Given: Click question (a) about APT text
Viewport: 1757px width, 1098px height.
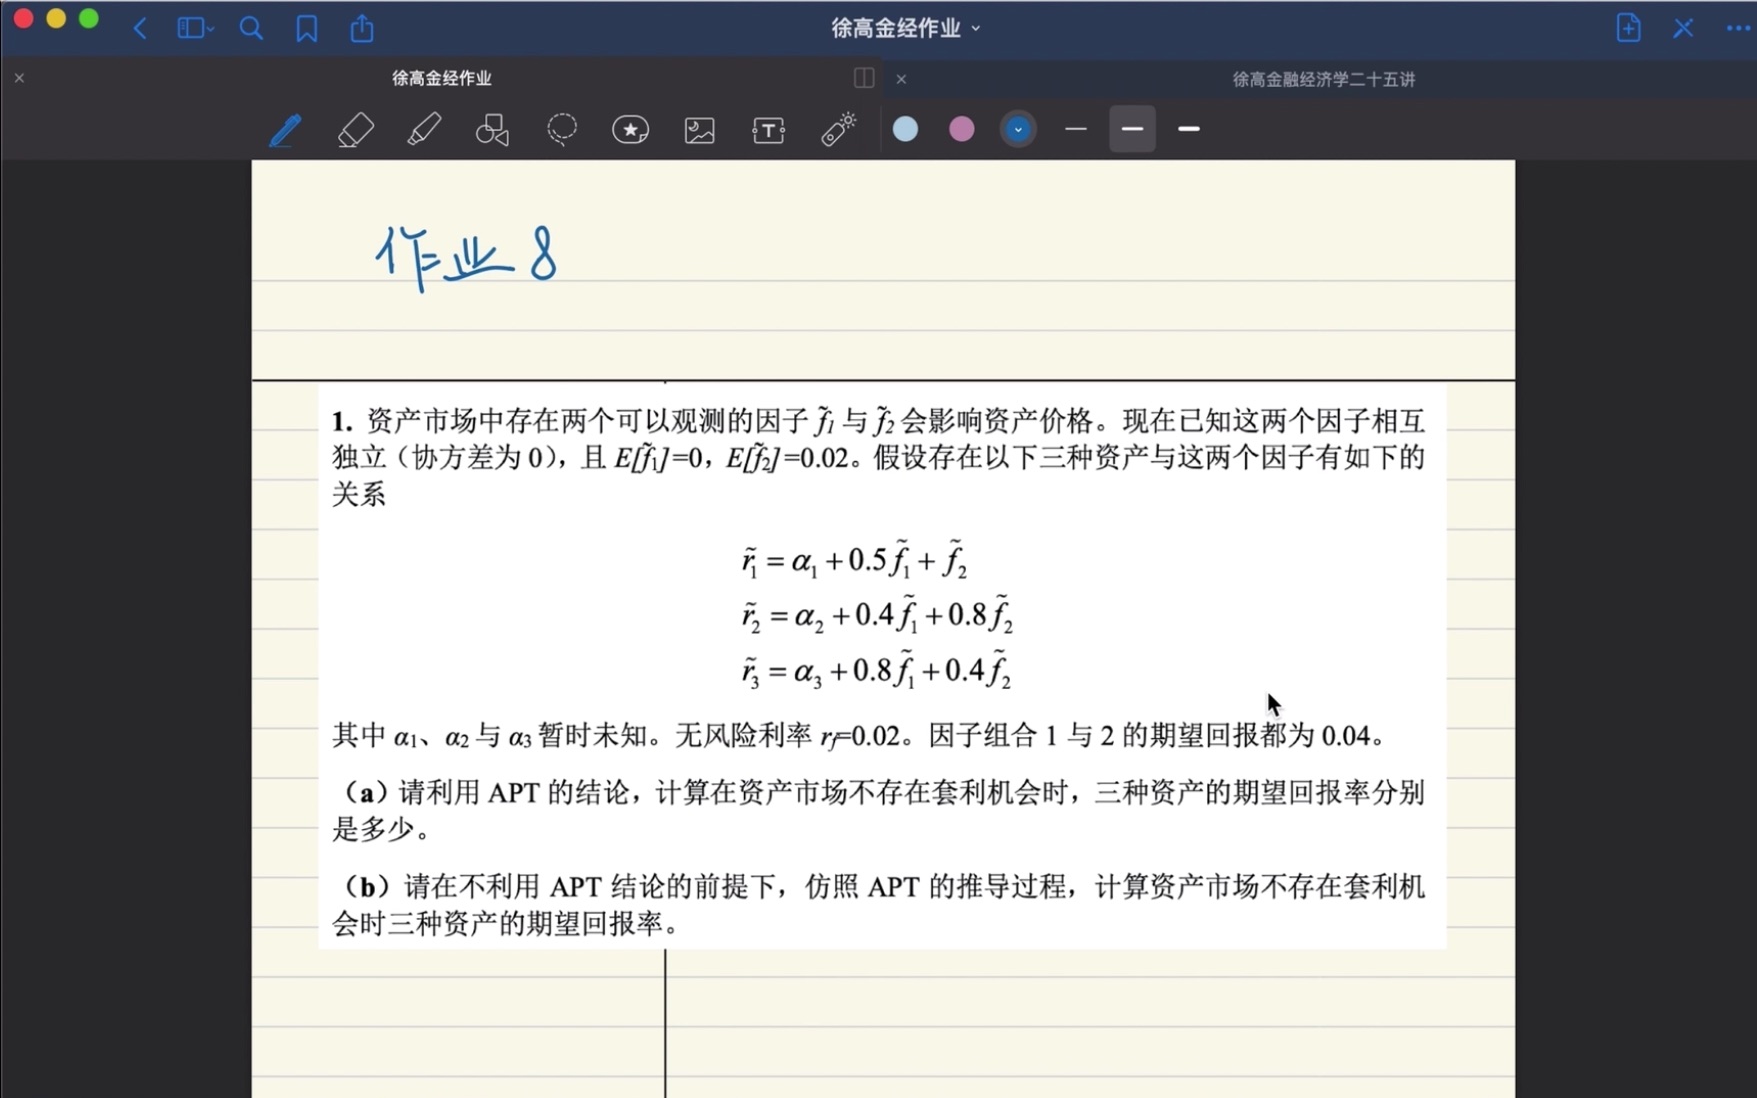Looking at the screenshot, I should coord(880,810).
